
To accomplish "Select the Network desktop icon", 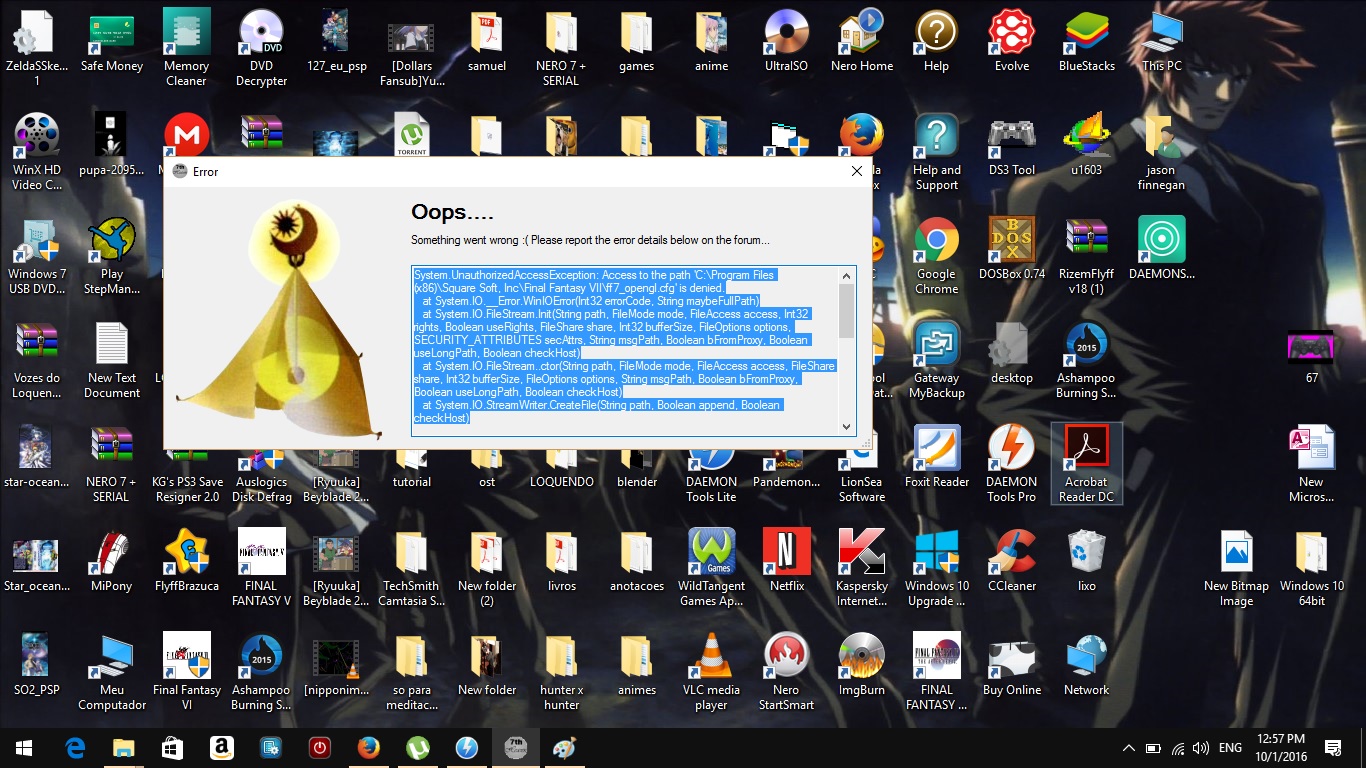I will 1087,665.
